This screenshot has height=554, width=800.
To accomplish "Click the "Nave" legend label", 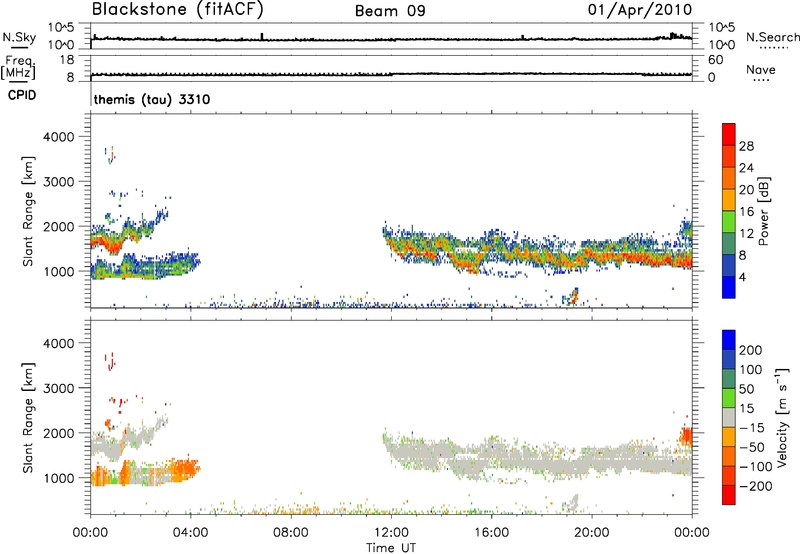I will pos(760,70).
